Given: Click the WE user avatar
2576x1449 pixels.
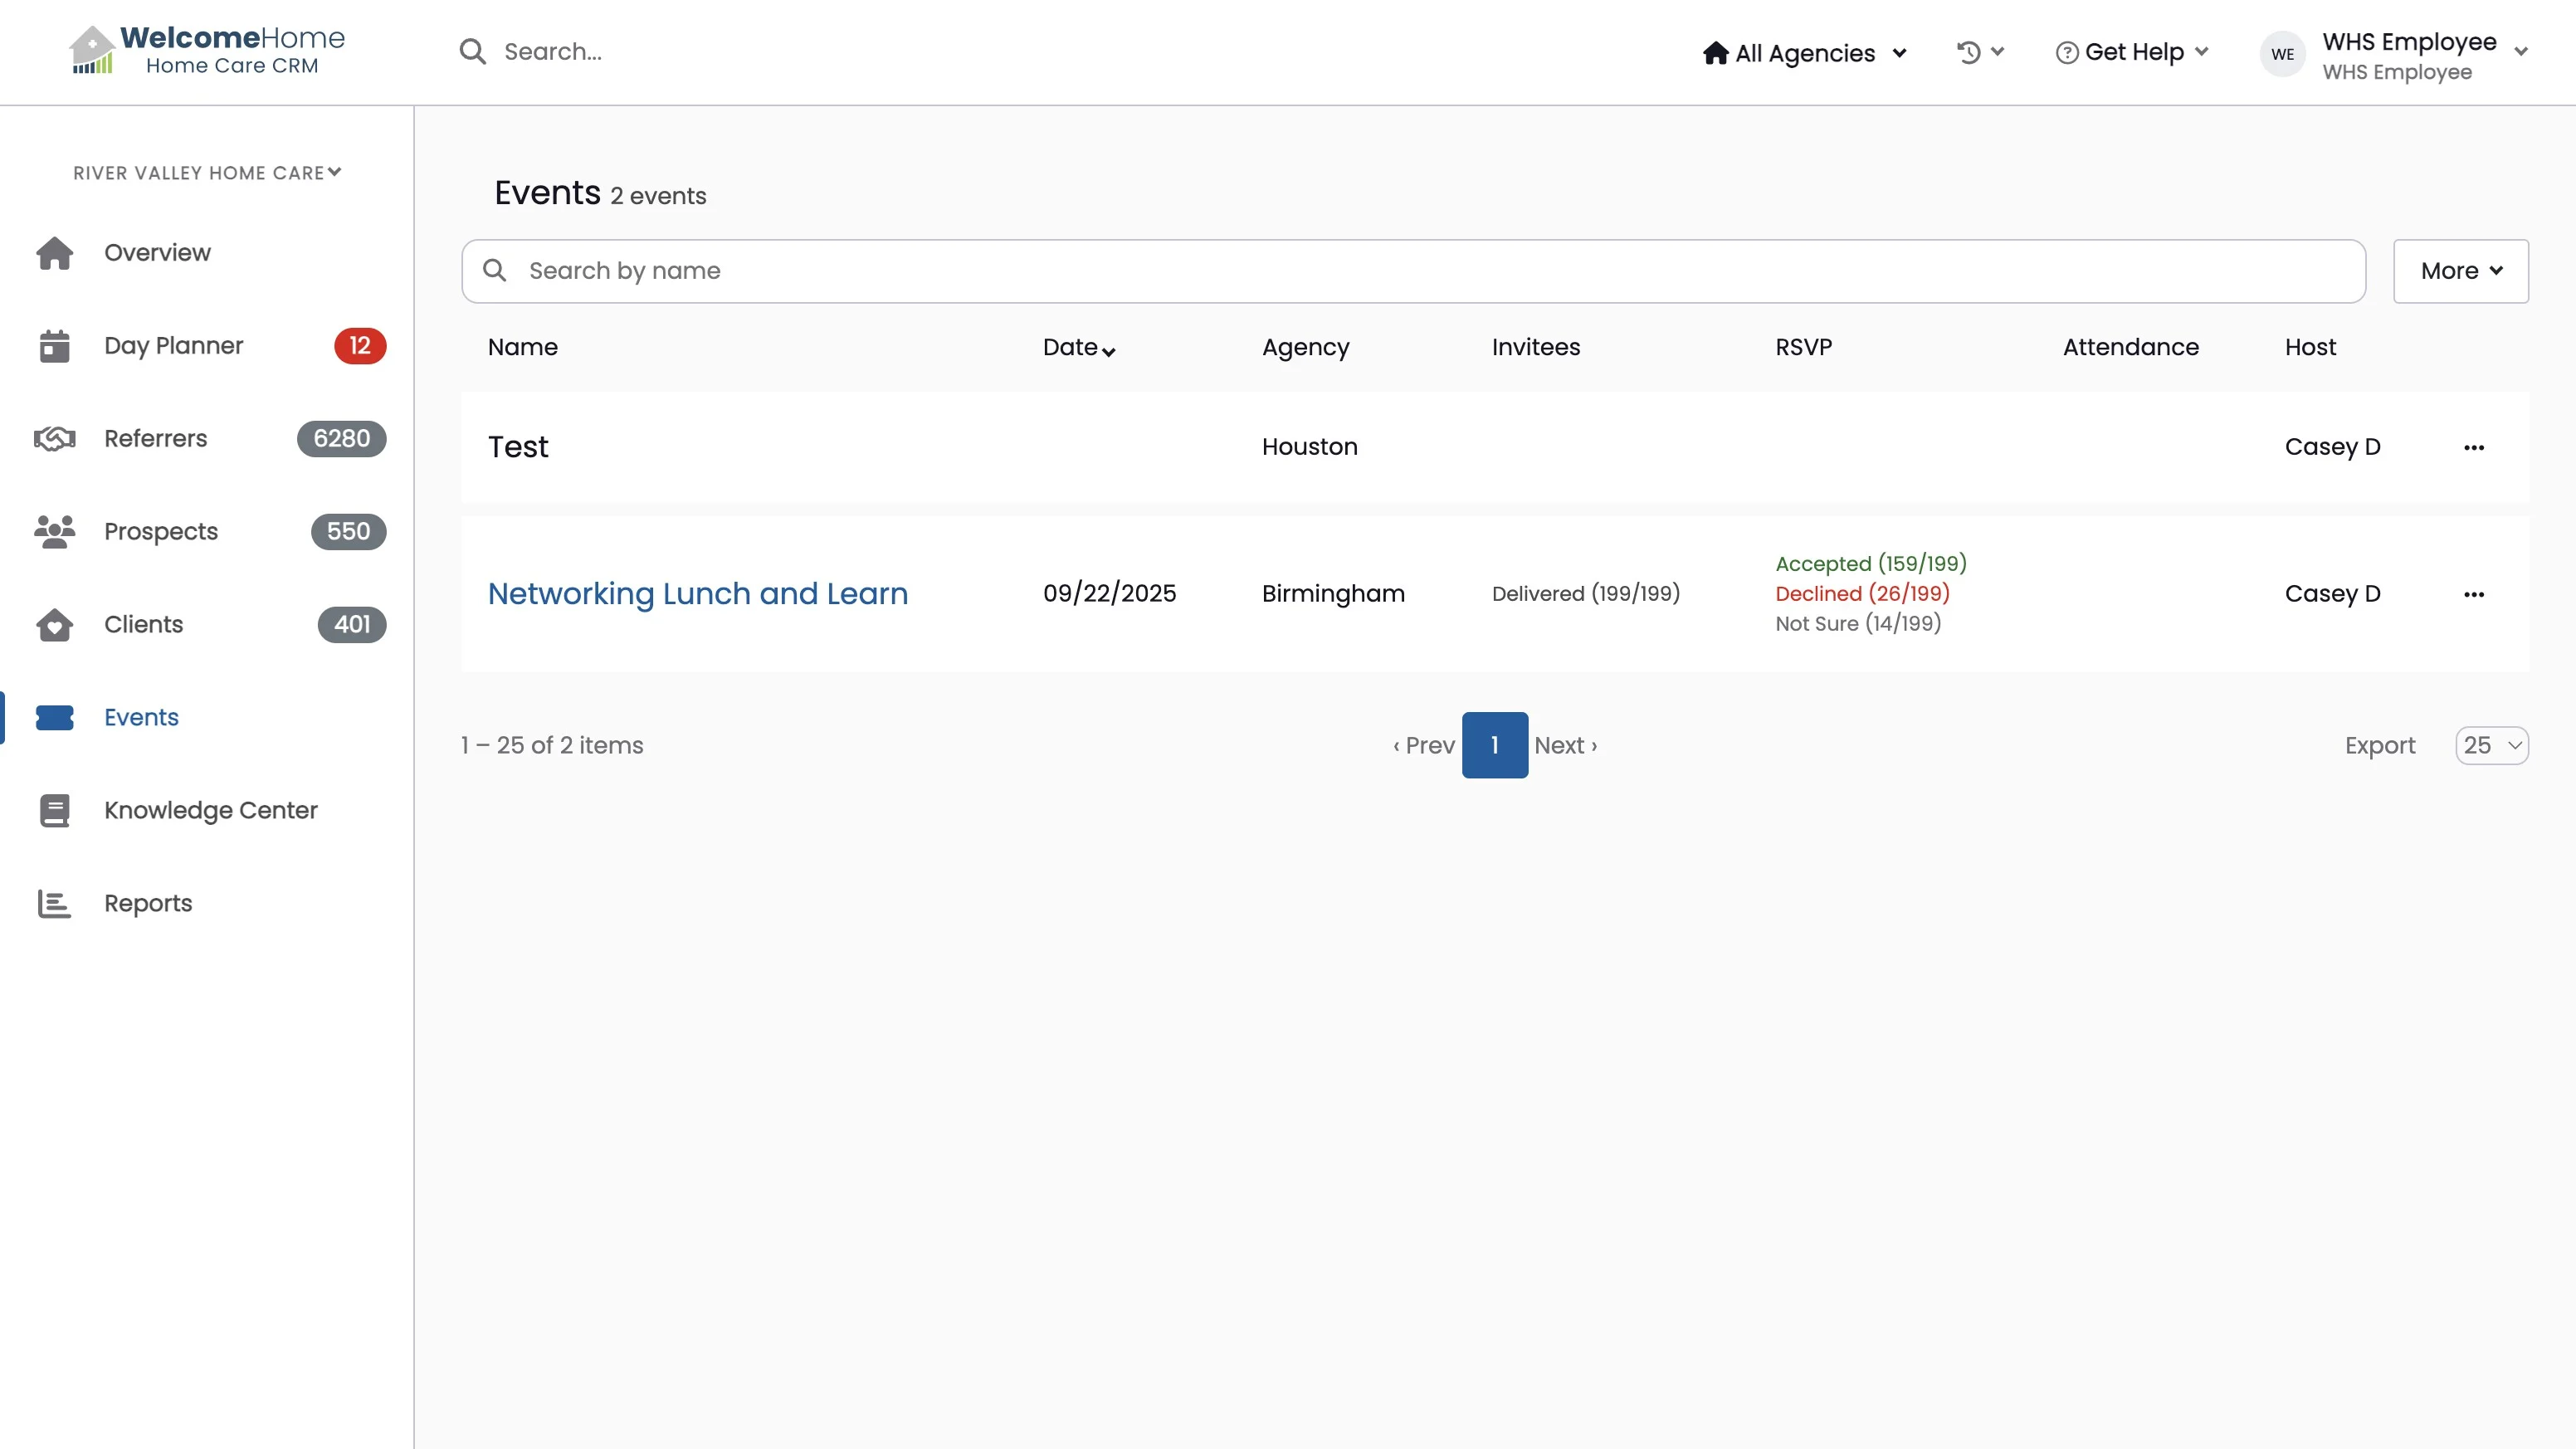Looking at the screenshot, I should 2282,54.
